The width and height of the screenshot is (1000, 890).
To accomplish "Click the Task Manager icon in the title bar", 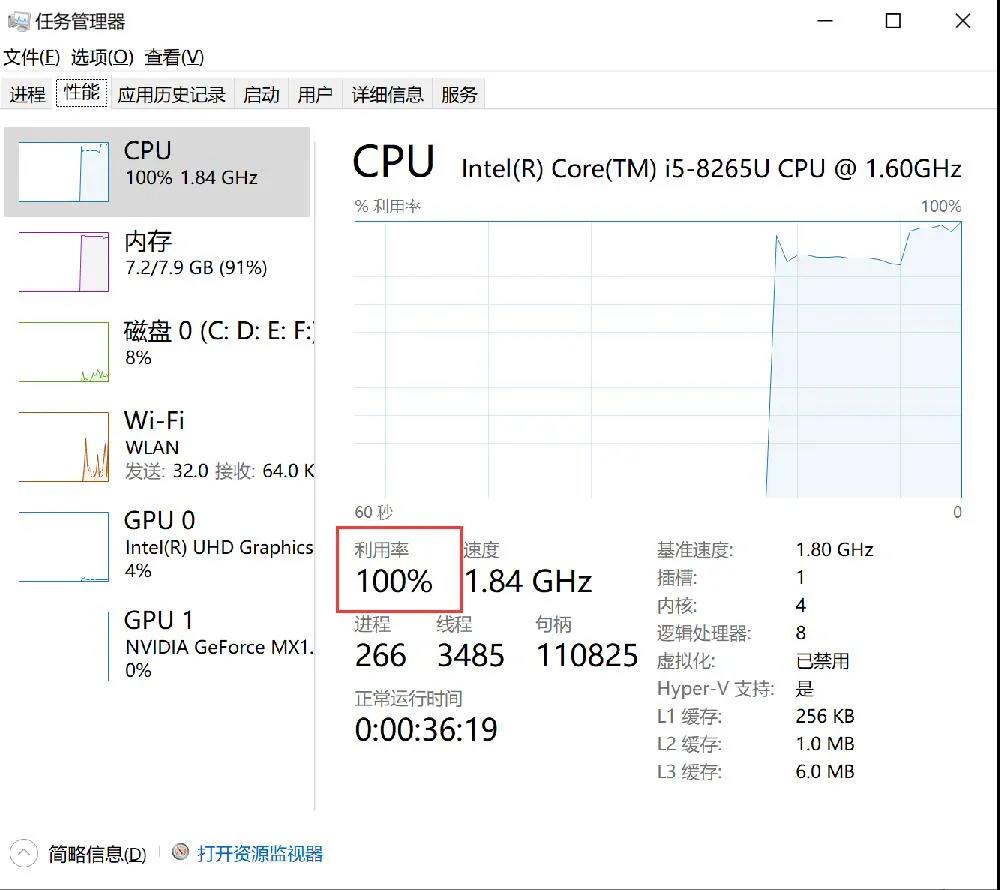I will pyautogui.click(x=18, y=20).
